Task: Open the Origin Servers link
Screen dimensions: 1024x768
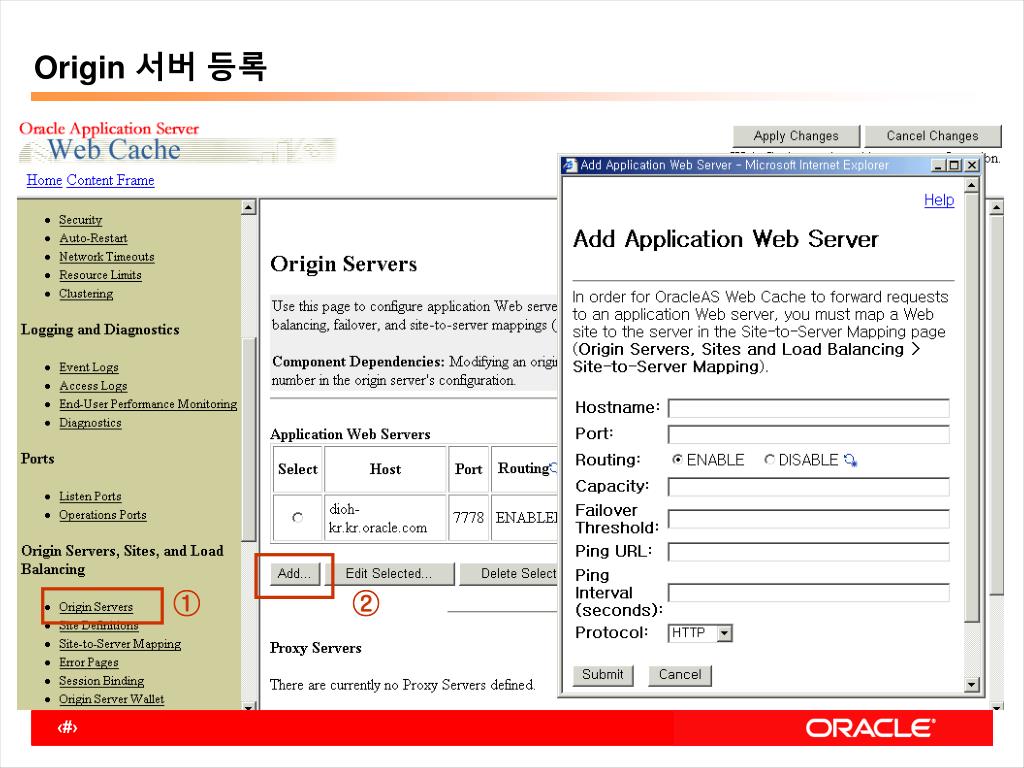Action: click(x=95, y=607)
